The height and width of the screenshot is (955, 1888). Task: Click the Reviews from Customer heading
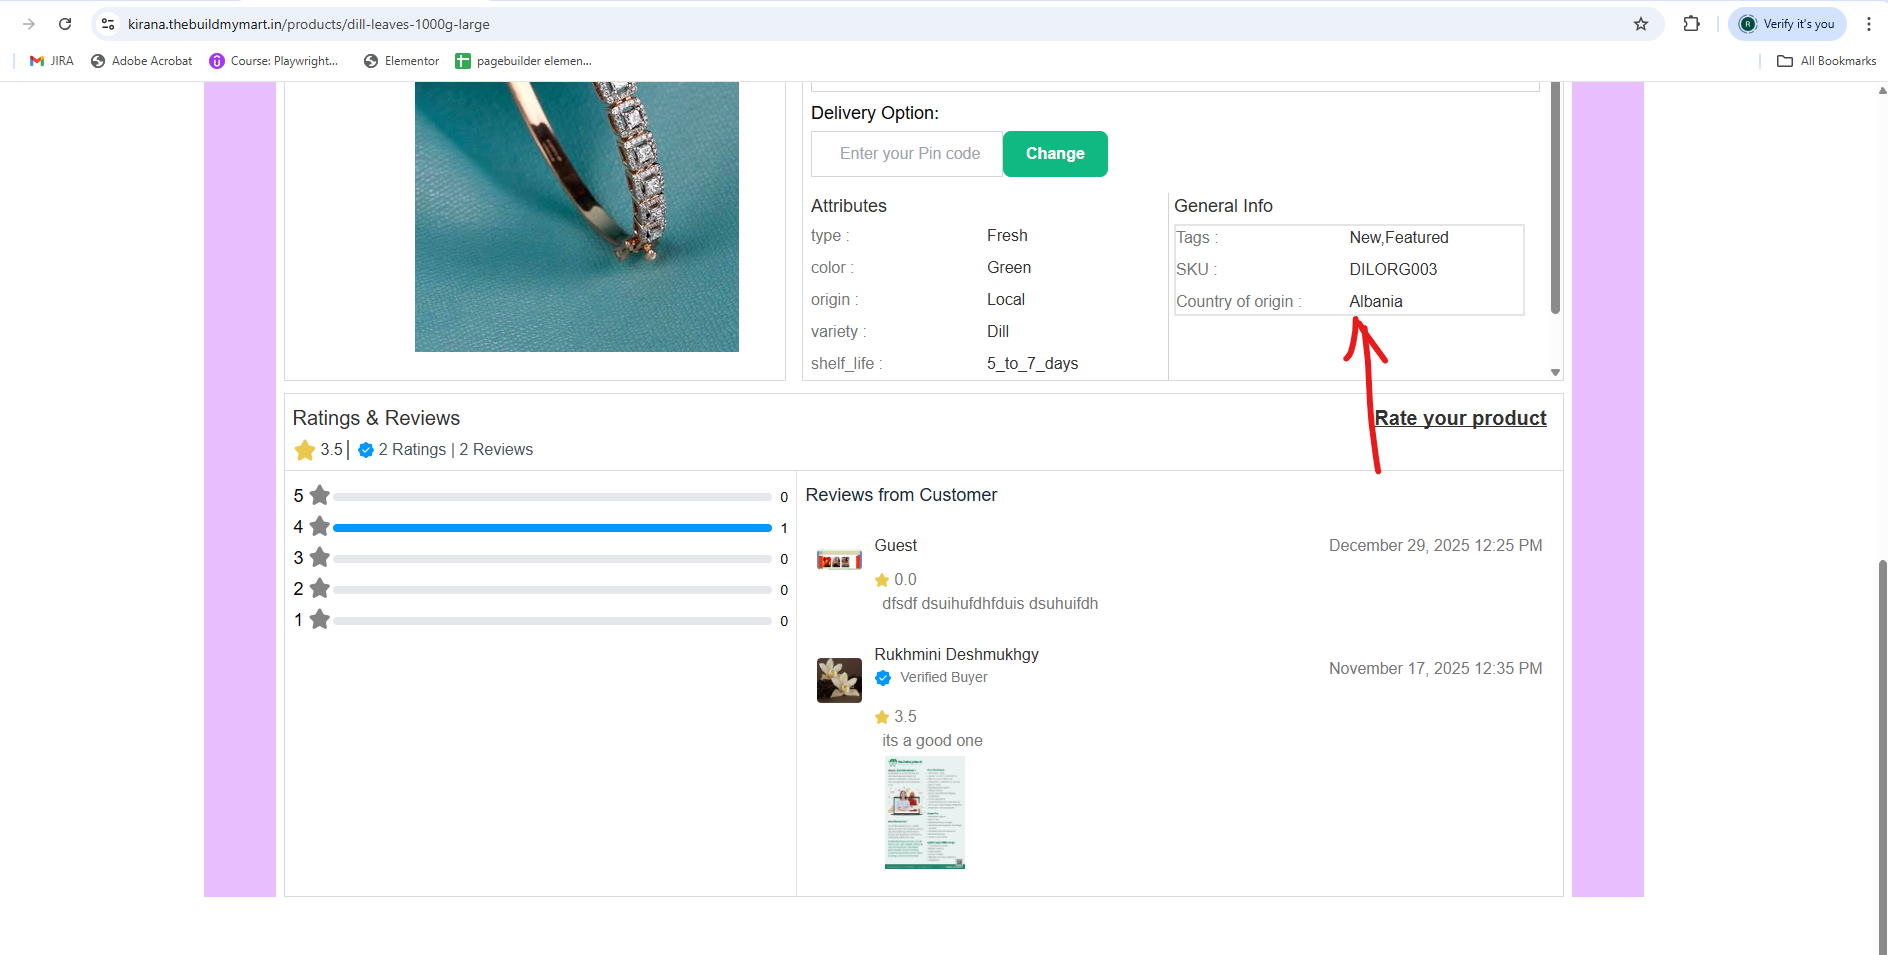coord(901,495)
